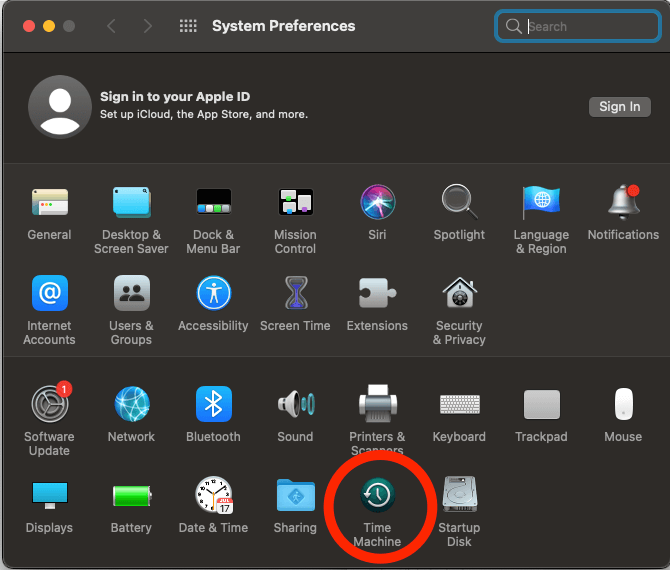Viewport: 670px width, 570px height.
Task: Open General preferences pane
Action: pos(49,203)
